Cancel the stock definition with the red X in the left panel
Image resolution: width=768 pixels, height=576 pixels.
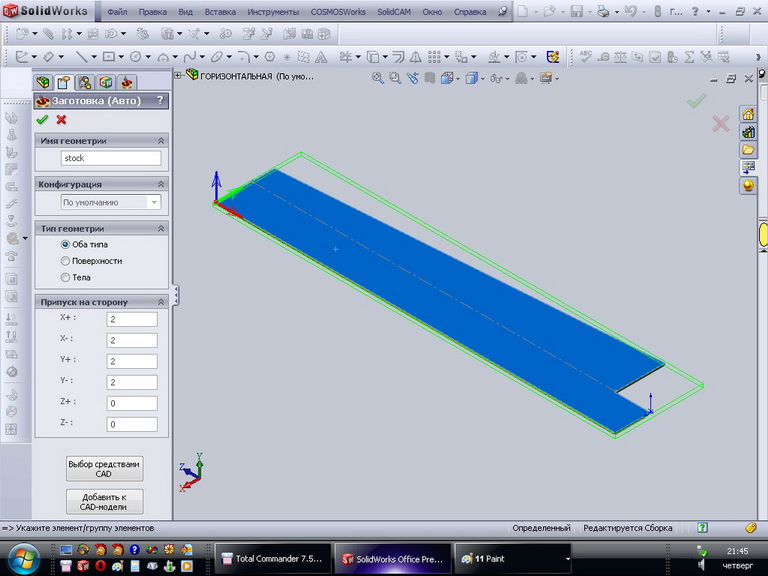coord(61,120)
